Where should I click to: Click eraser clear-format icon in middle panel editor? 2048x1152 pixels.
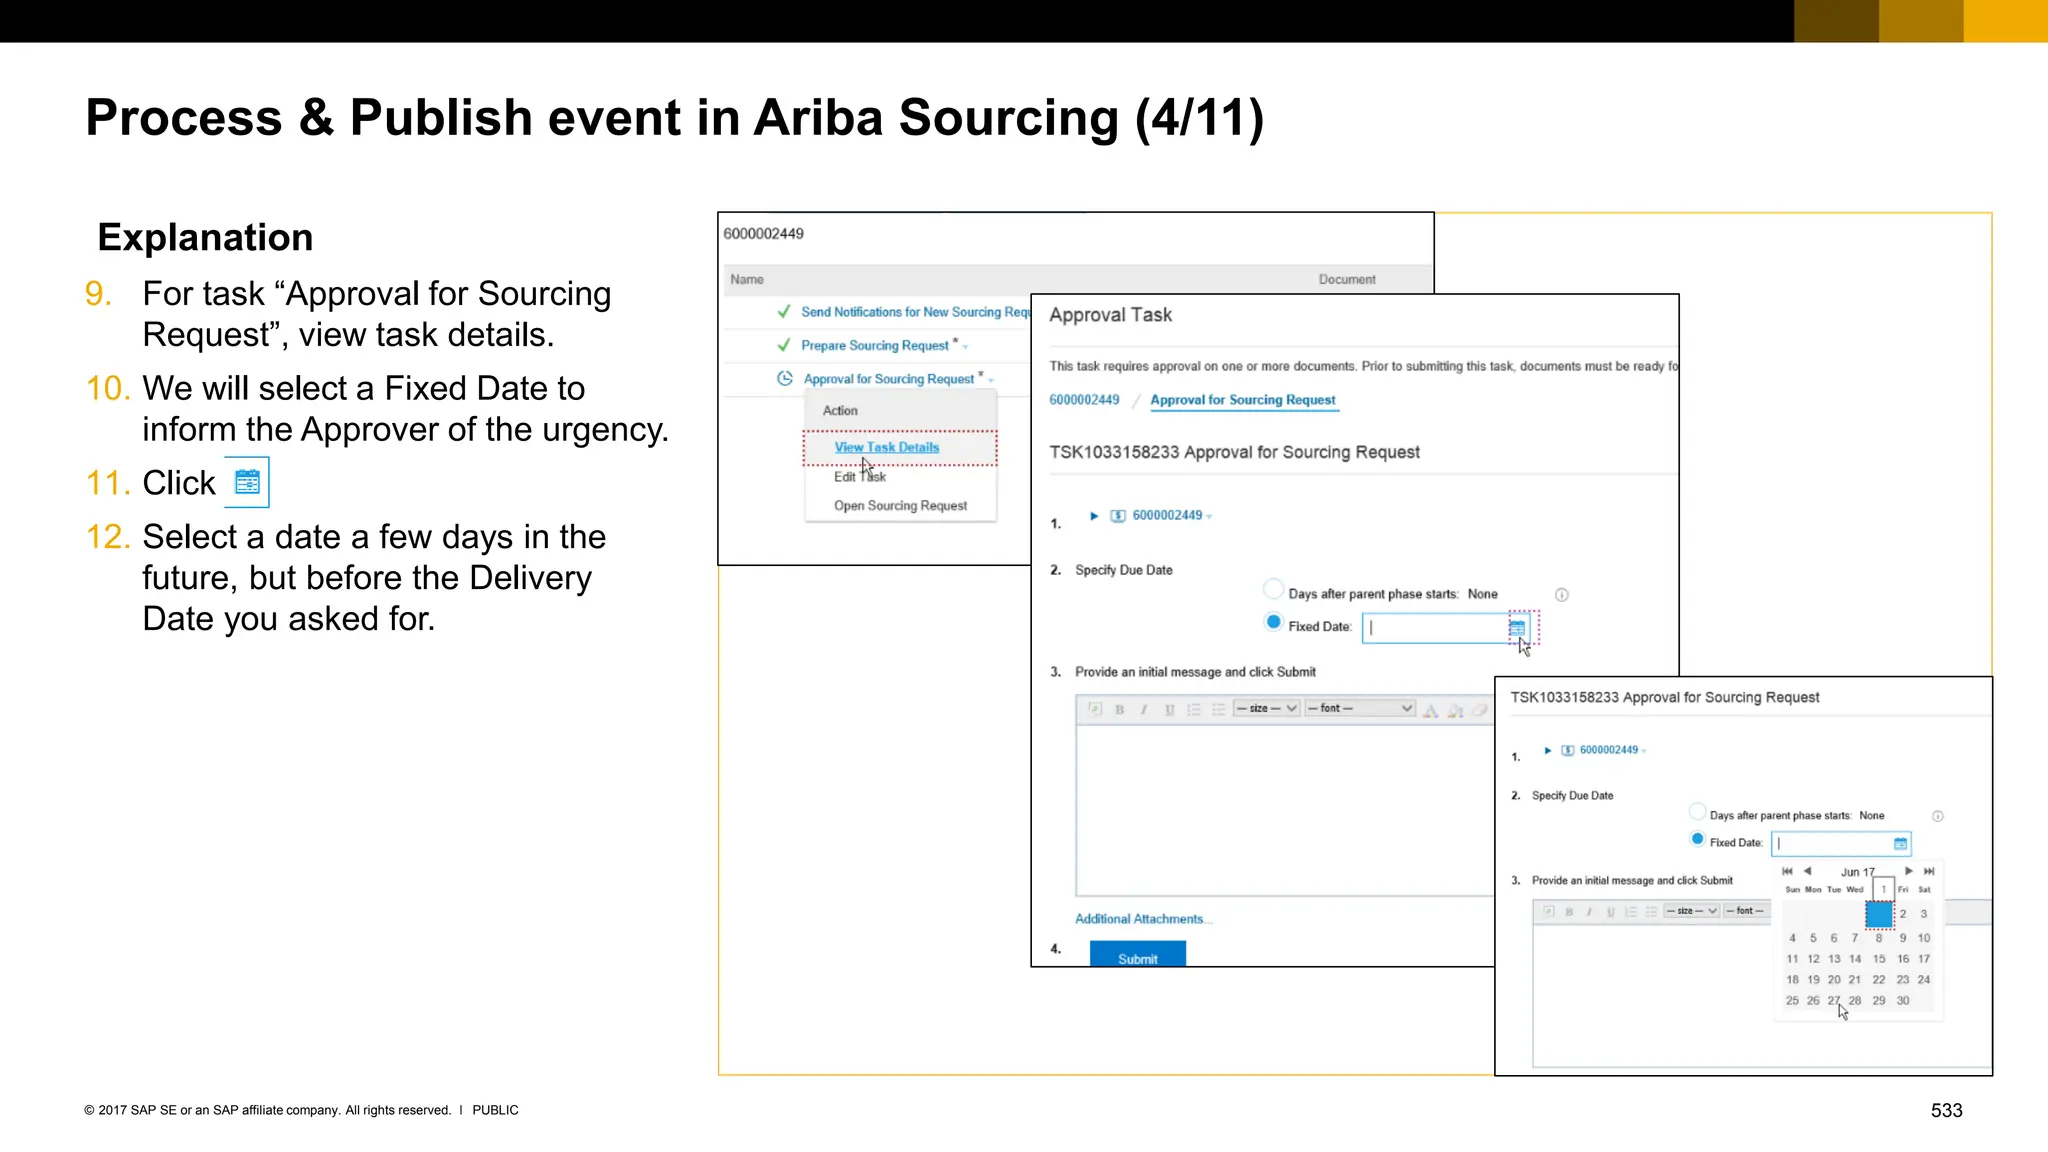pos(1480,710)
